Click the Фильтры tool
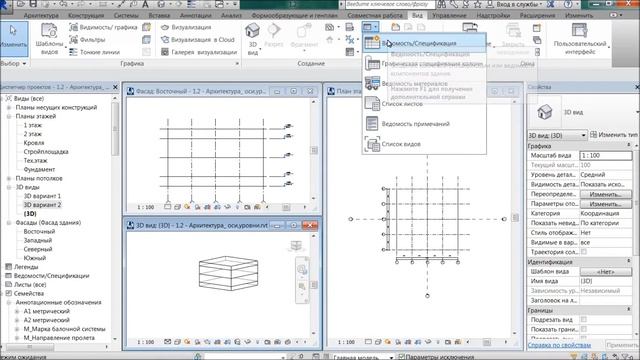 [88, 40]
